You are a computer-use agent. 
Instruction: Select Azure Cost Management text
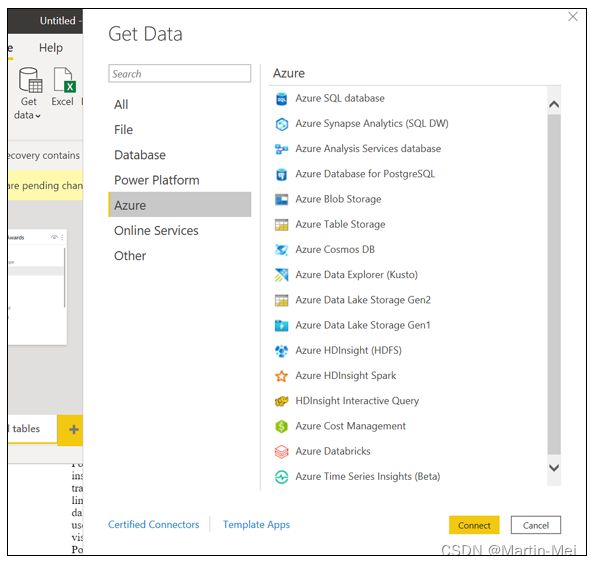point(350,427)
